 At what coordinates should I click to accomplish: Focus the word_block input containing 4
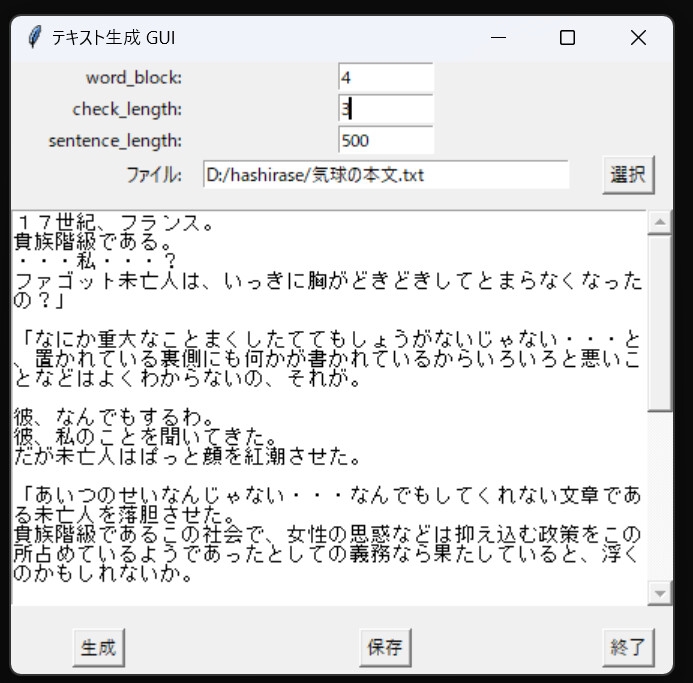386,78
